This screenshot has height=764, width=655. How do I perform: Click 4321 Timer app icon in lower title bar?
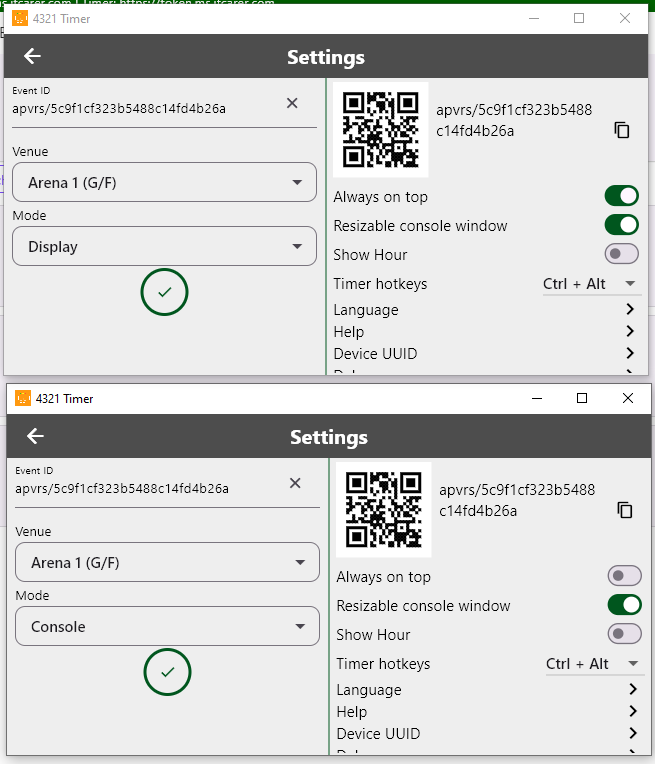(23, 399)
